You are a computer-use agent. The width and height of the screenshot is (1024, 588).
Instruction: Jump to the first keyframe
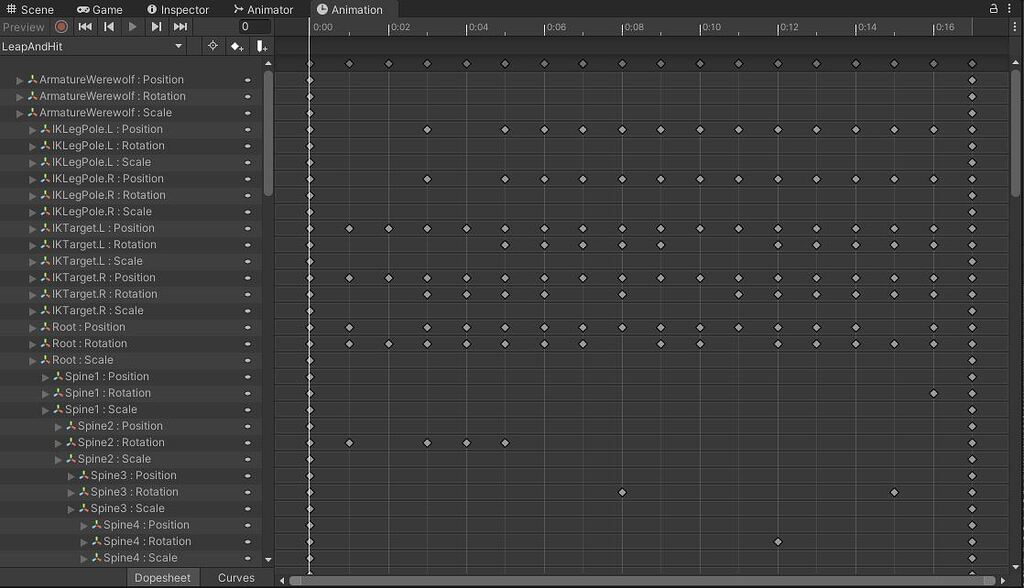click(85, 27)
